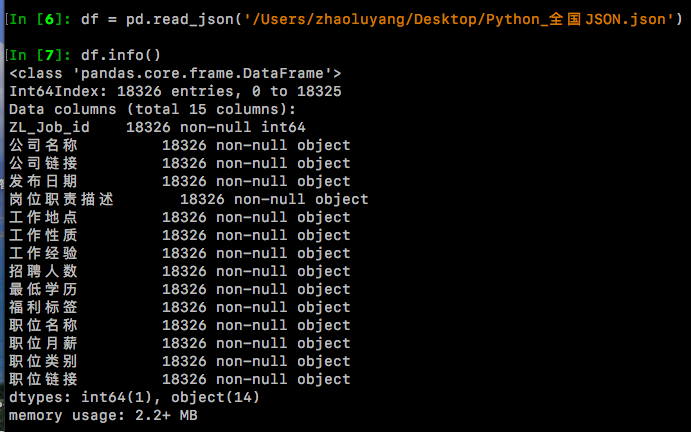Screen dimensions: 691x432
Task: Click the df.info() command text
Action: [121, 56]
